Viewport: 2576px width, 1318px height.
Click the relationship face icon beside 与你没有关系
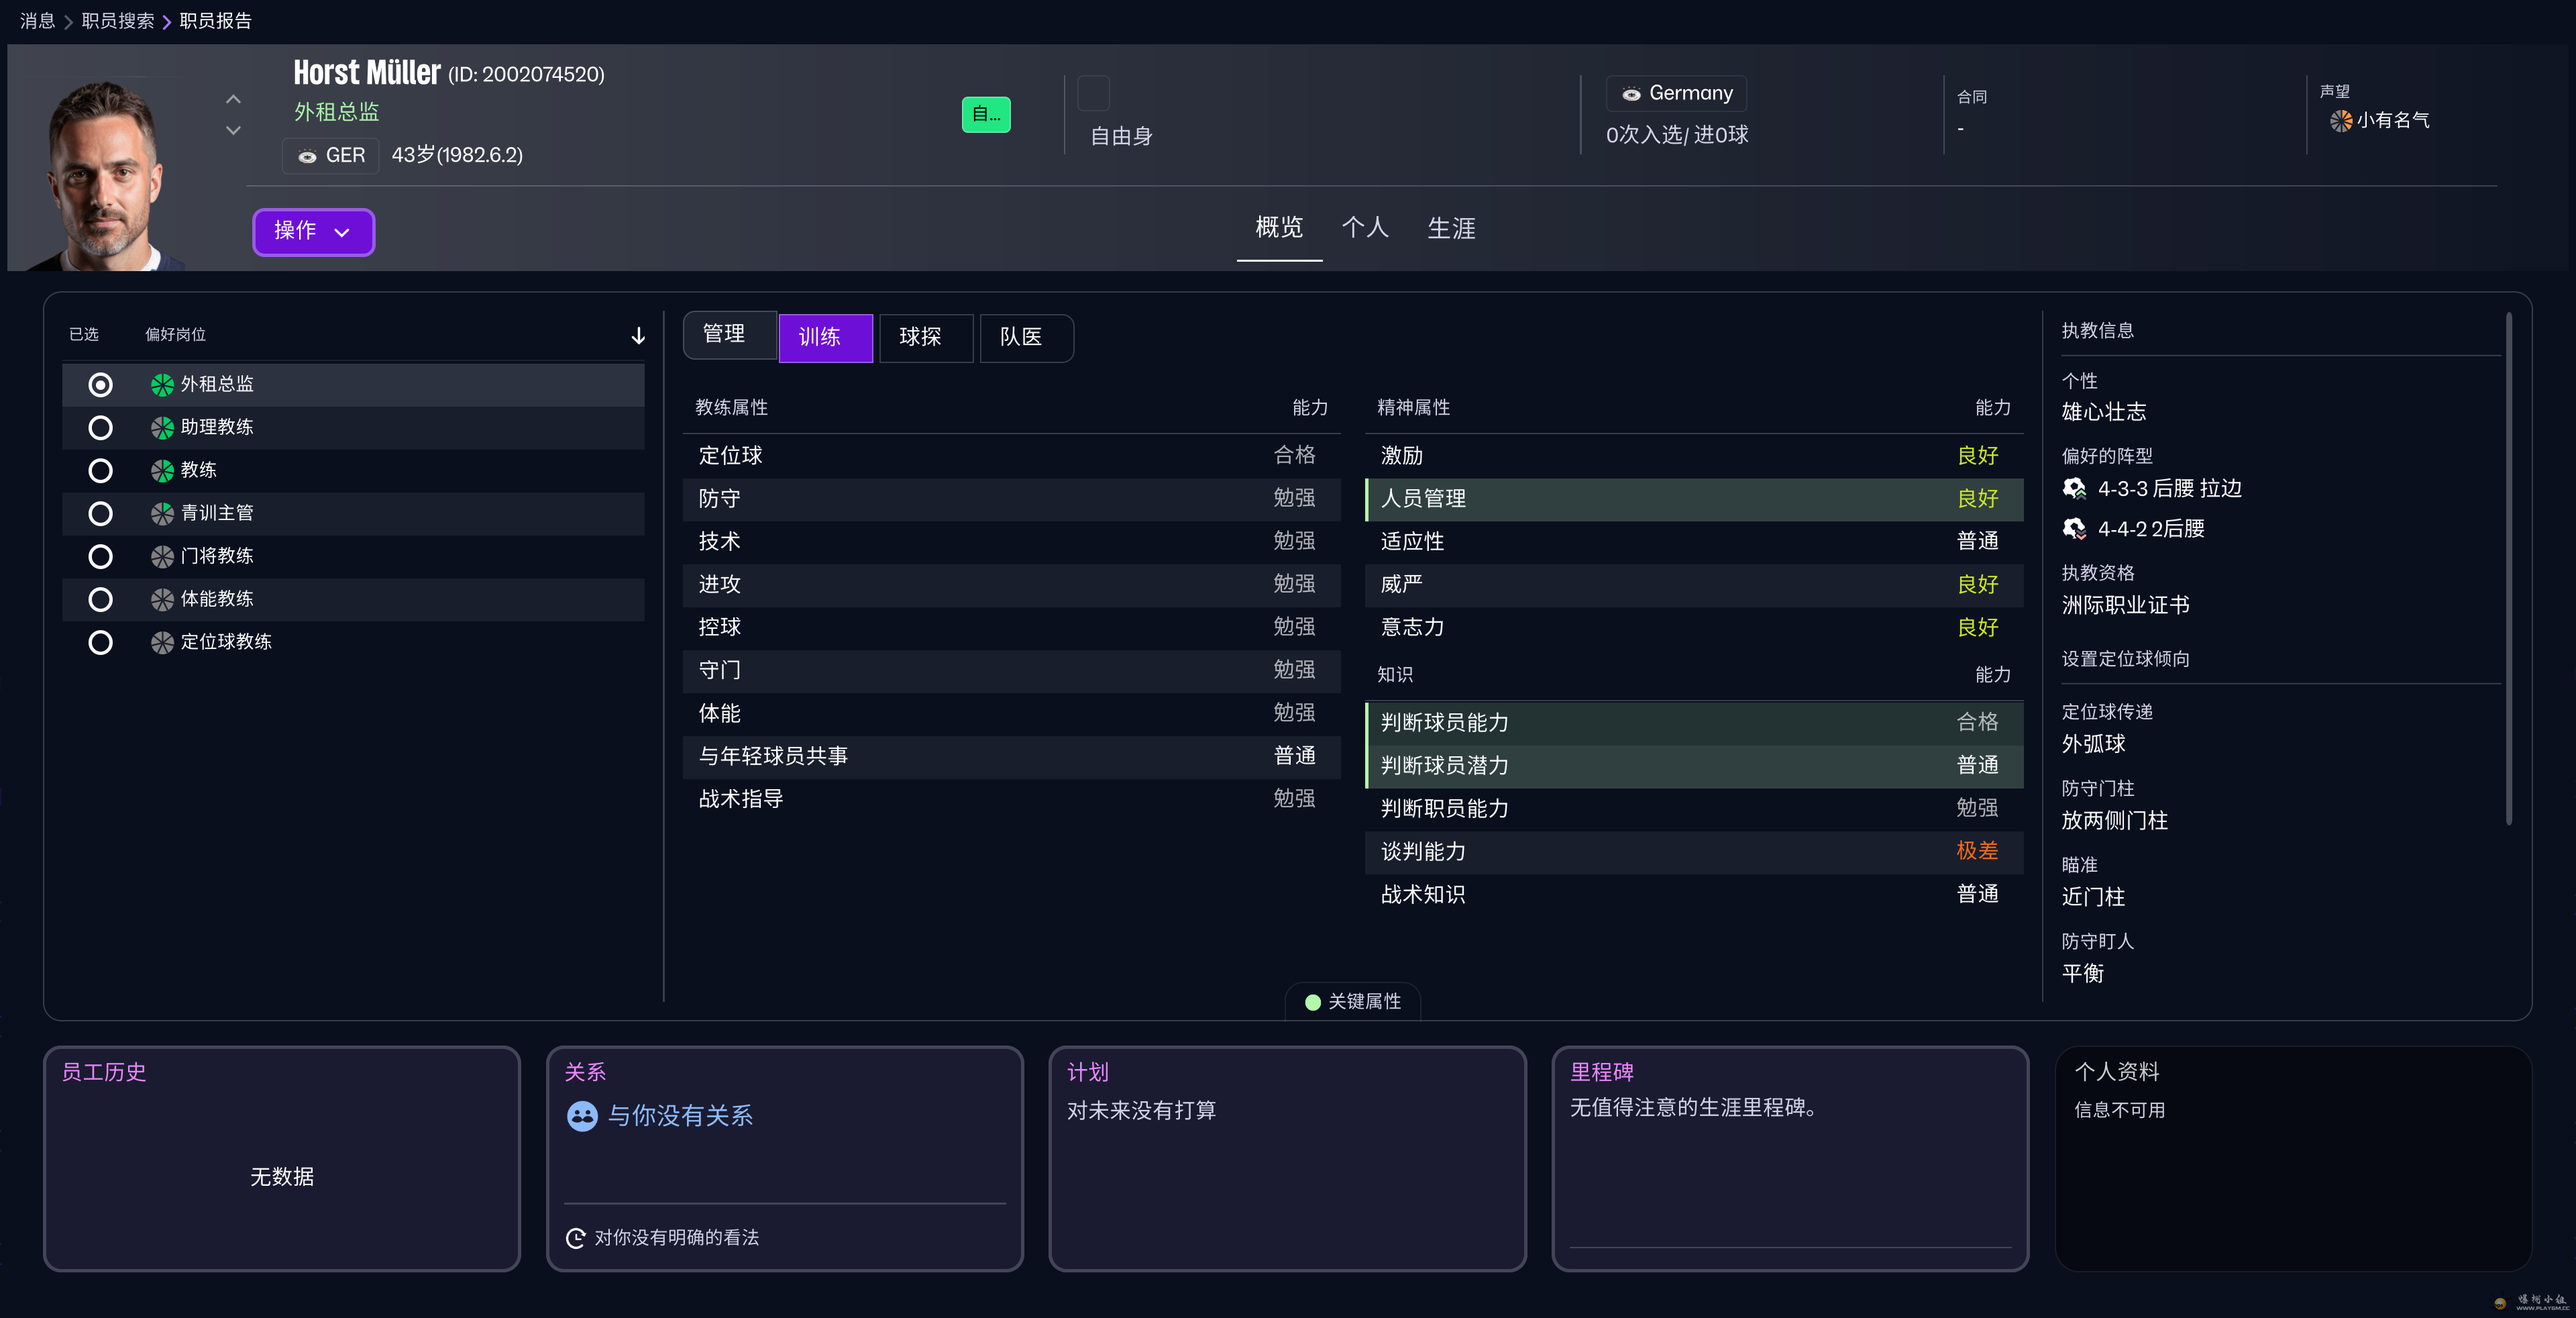[x=582, y=1115]
